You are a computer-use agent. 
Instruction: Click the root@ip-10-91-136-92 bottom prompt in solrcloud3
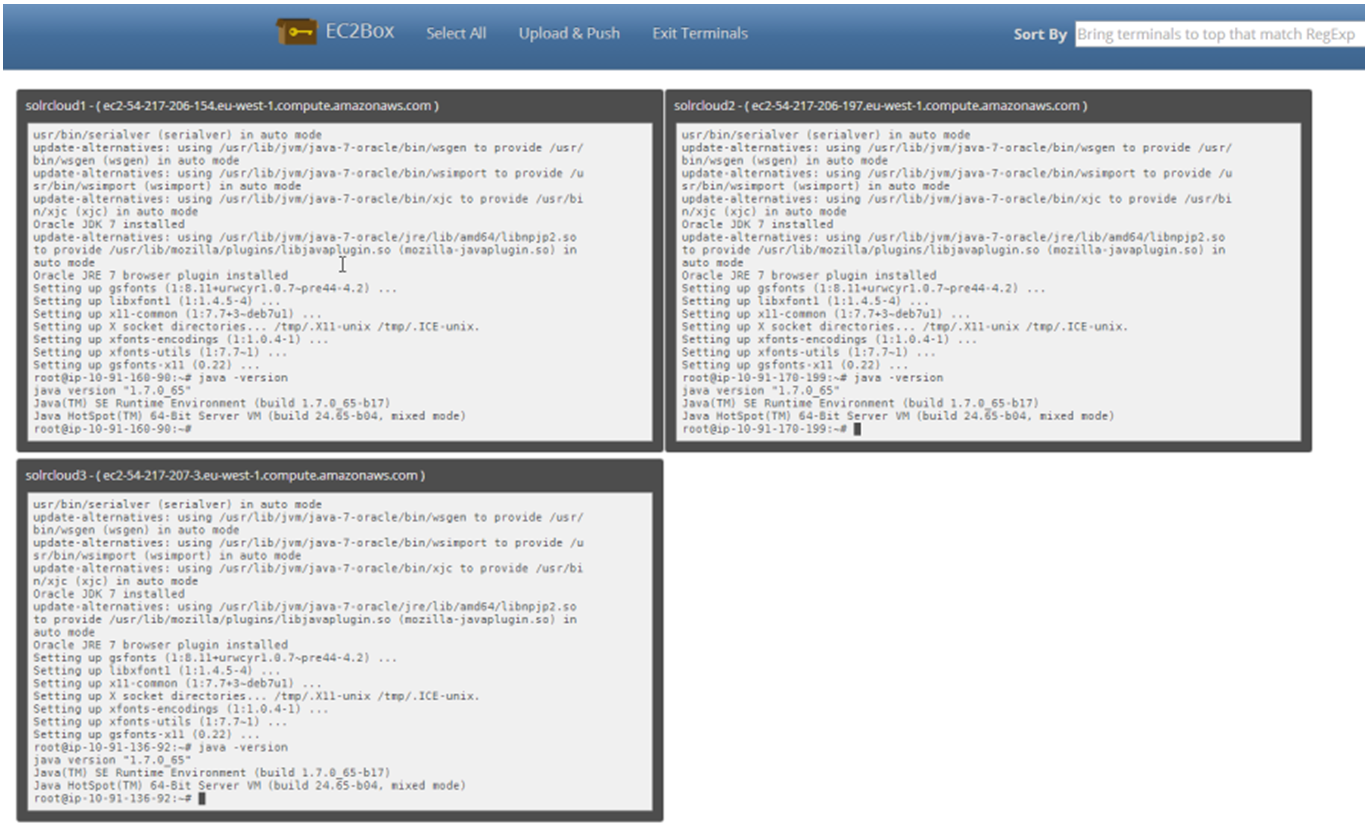(112, 799)
